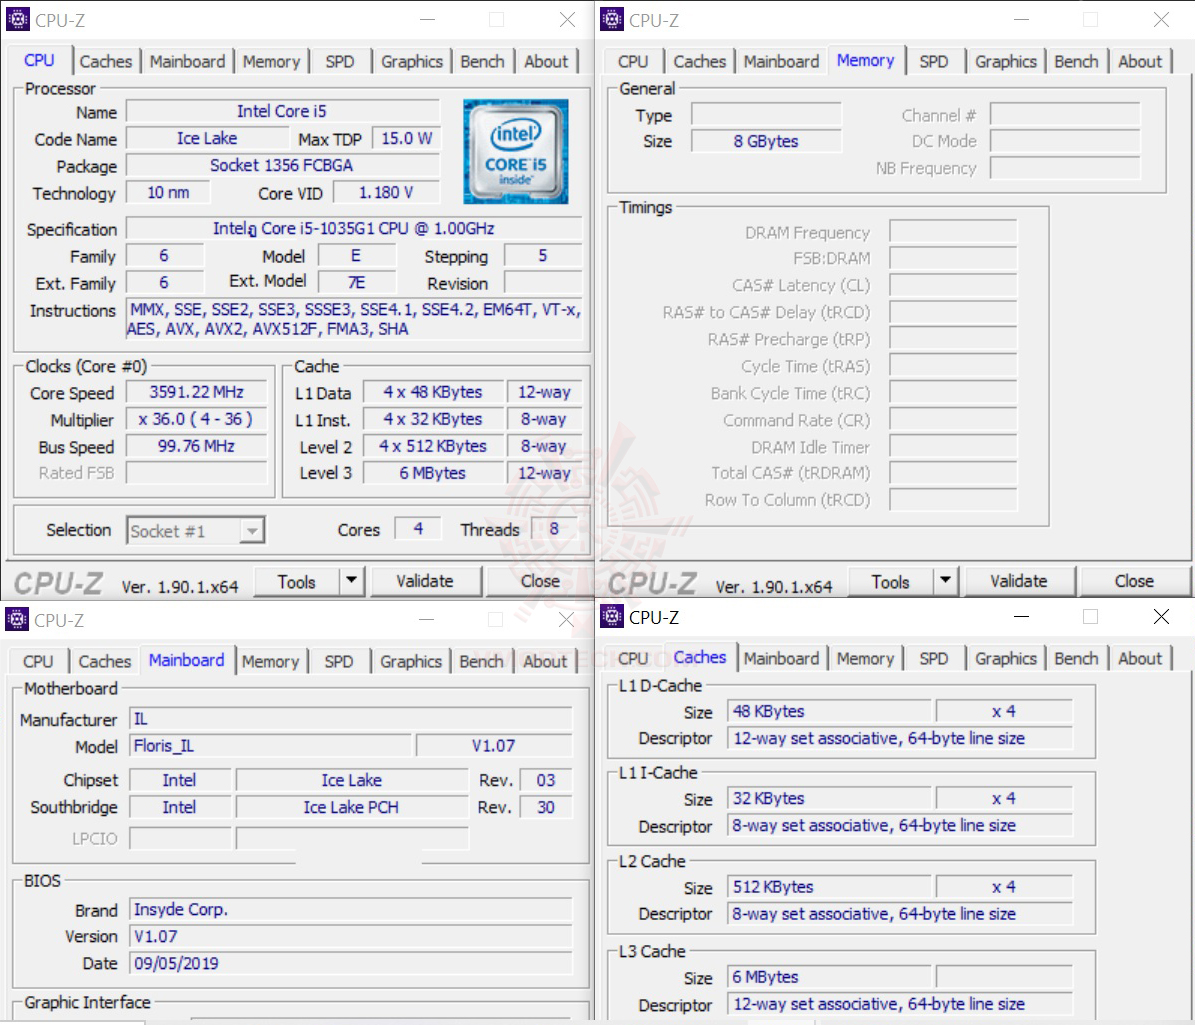Select the CPU tab in the Memory window
Screen dimensions: 1195x1025
(x=633, y=62)
